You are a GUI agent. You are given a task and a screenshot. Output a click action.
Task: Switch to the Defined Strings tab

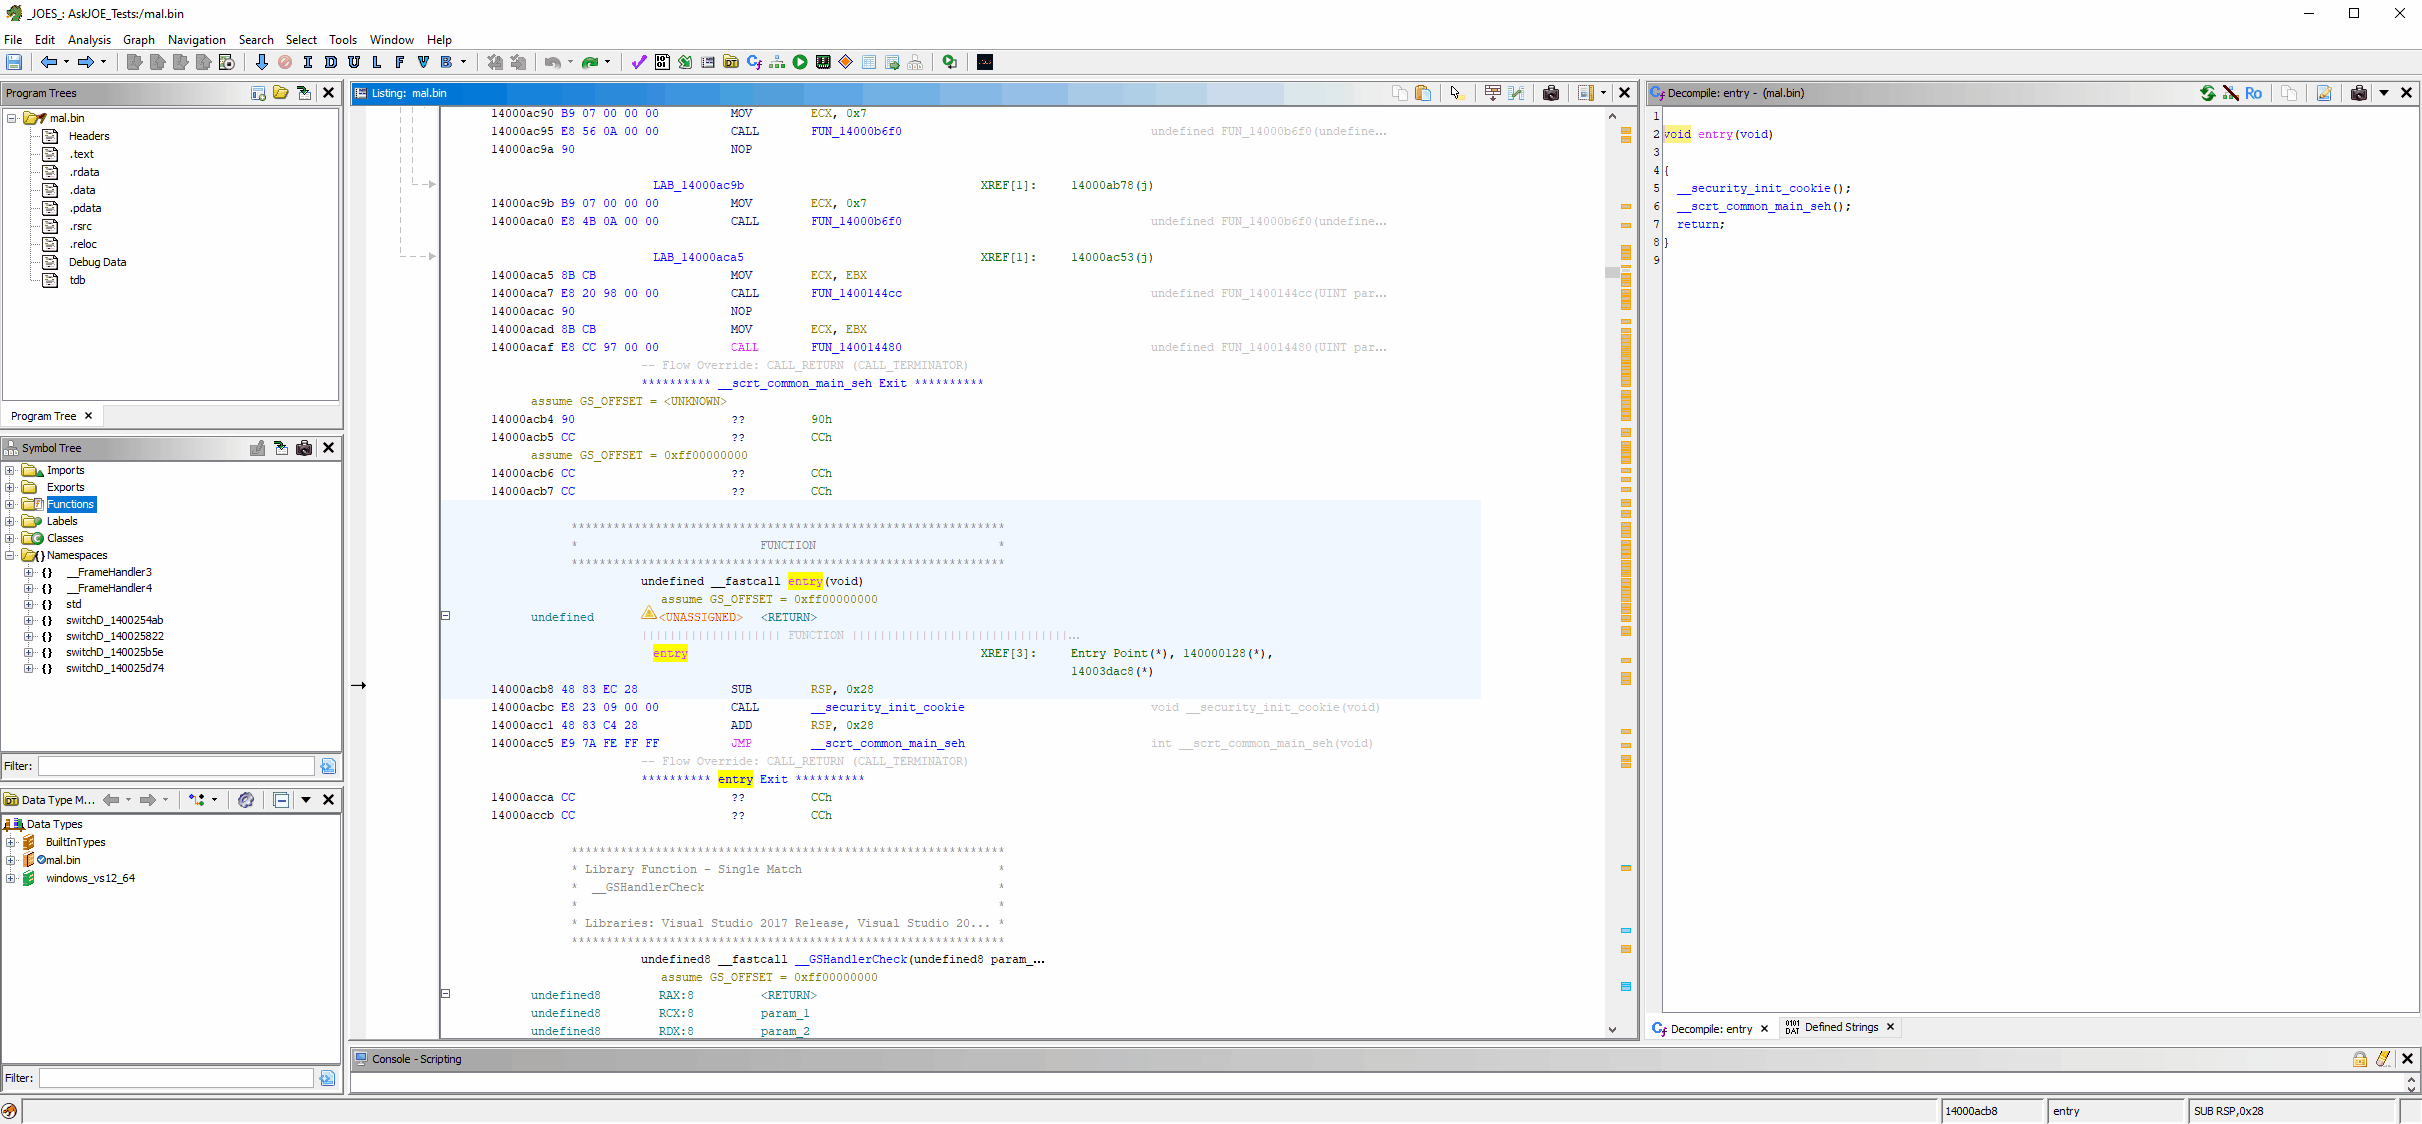(1840, 1027)
